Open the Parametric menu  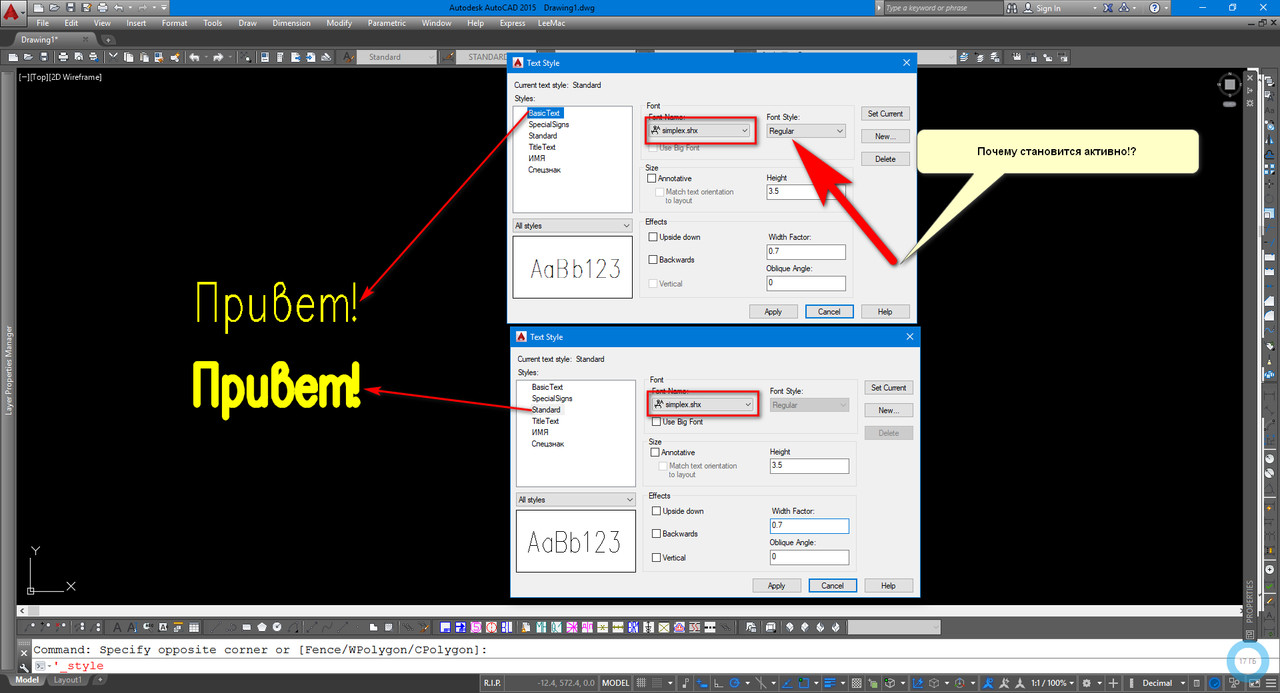coord(386,23)
